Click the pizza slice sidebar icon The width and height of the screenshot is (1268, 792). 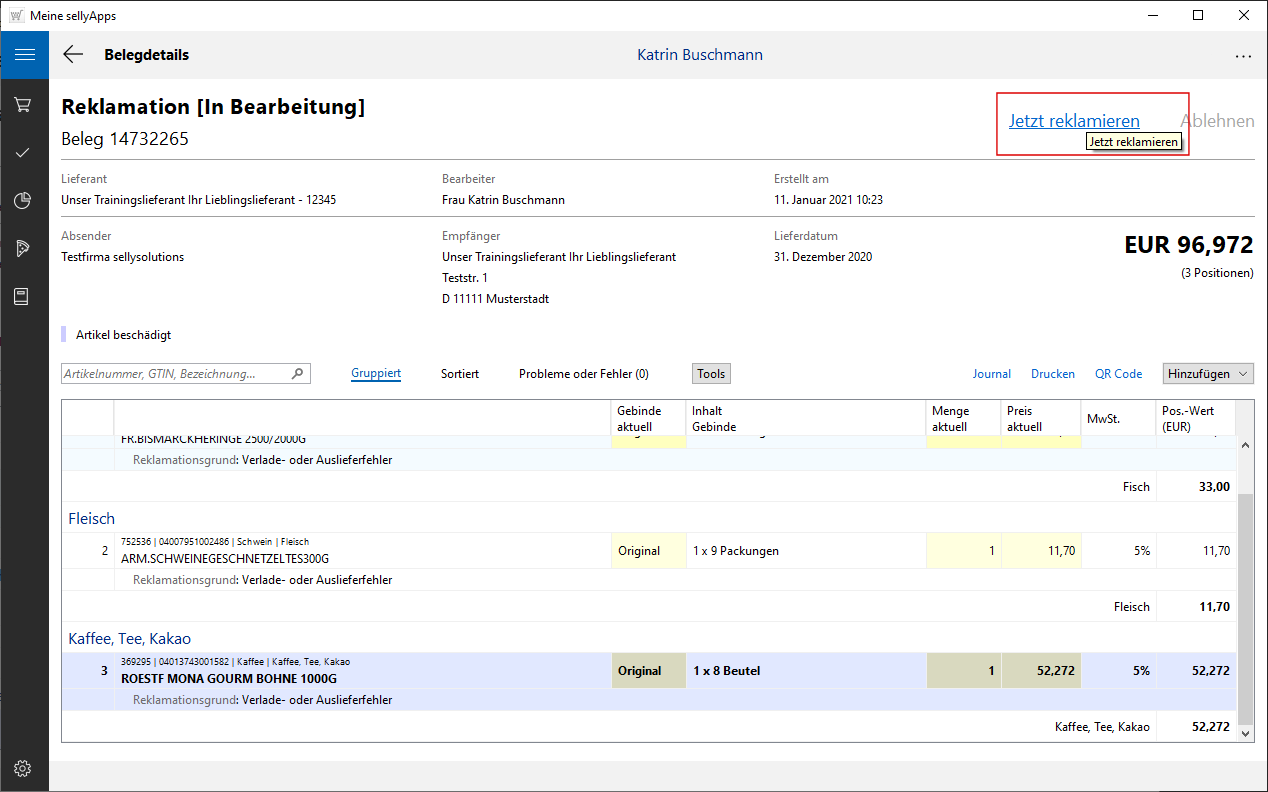[24, 249]
